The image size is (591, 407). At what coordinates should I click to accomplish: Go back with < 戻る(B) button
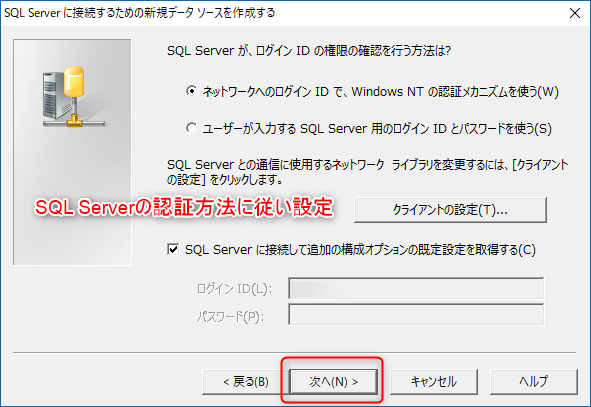pos(245,381)
